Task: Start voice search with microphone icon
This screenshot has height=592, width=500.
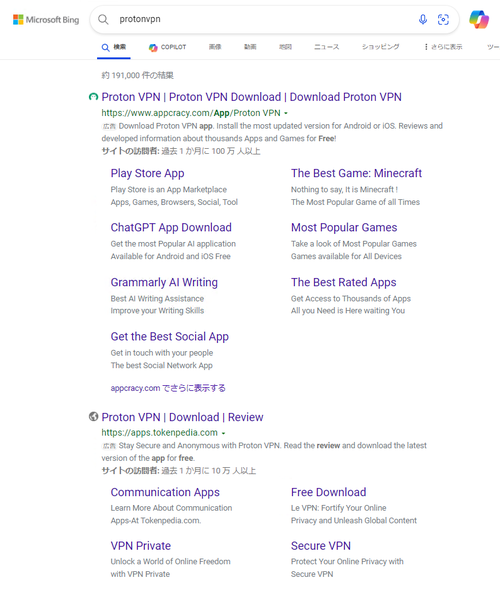Action: coord(423,19)
